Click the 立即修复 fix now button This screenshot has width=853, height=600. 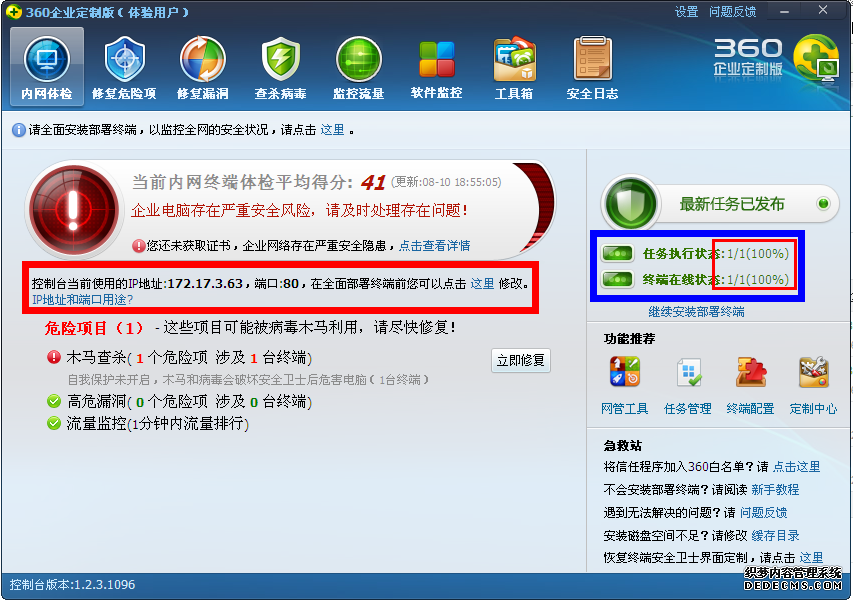click(521, 361)
